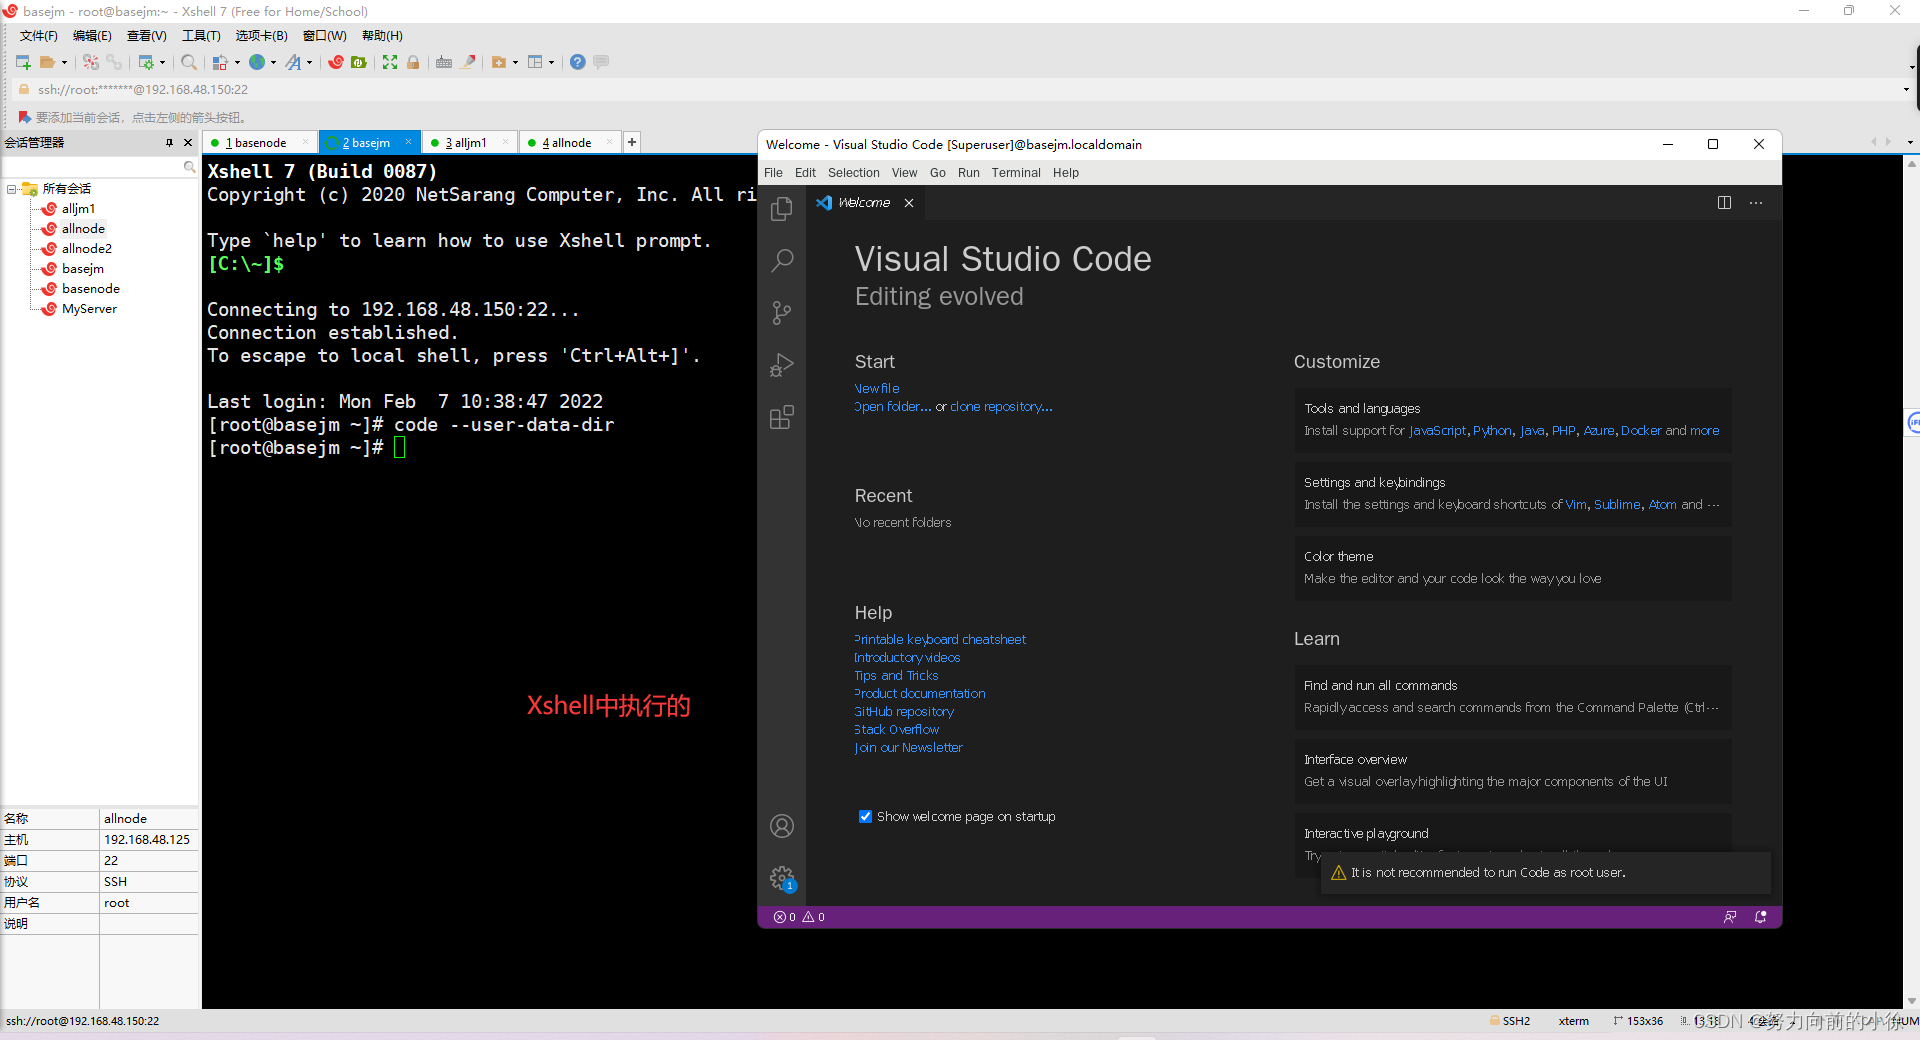The image size is (1920, 1040).
Task: Open the 文件(F) menu in Xshell
Action: (38, 35)
